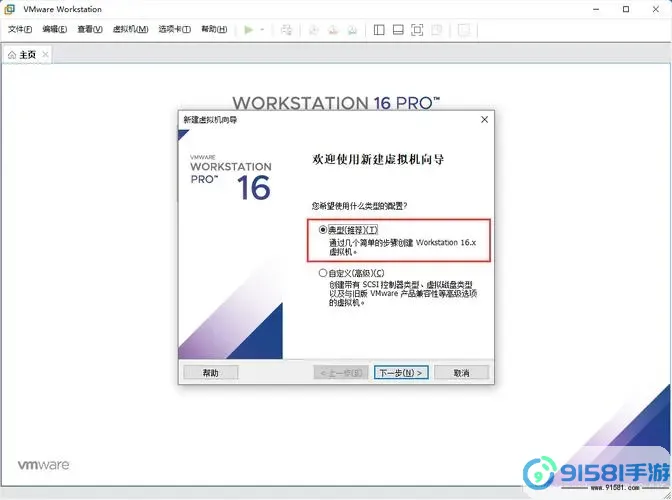Select the 自定义(高级) radio option
672x500 pixels.
323,273
